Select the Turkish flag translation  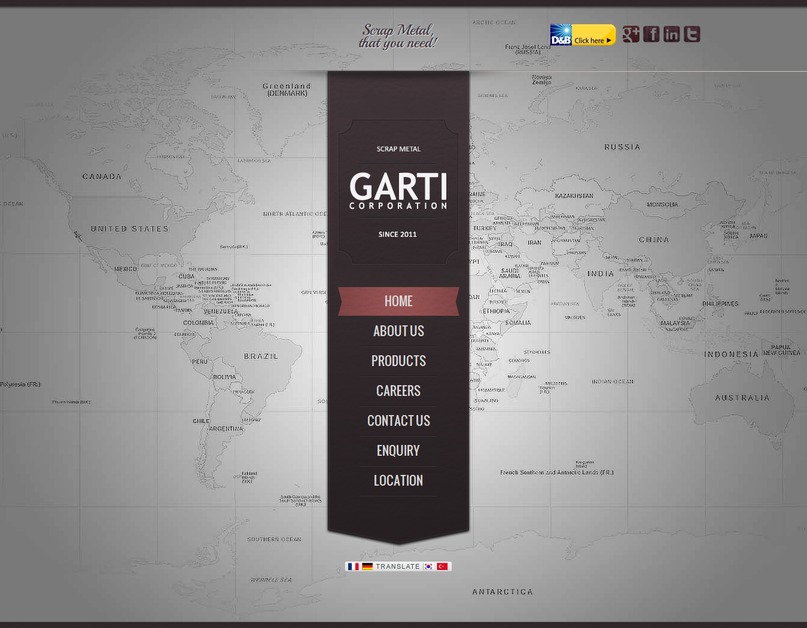442,566
